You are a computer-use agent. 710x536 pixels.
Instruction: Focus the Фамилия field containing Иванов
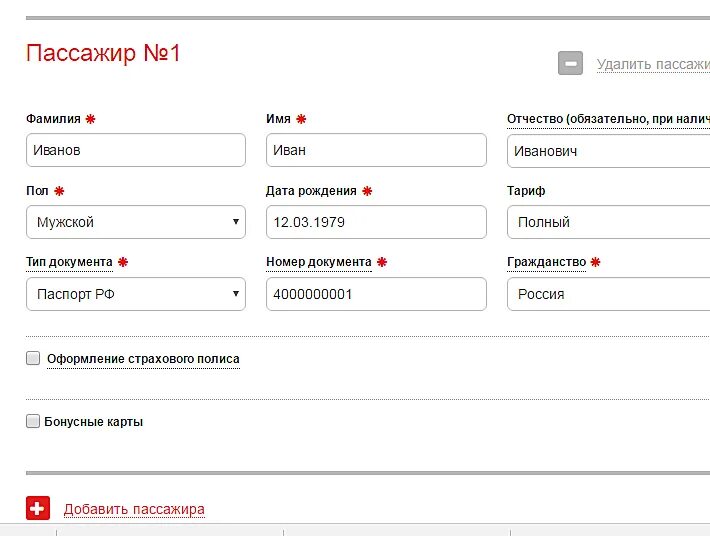(x=136, y=150)
